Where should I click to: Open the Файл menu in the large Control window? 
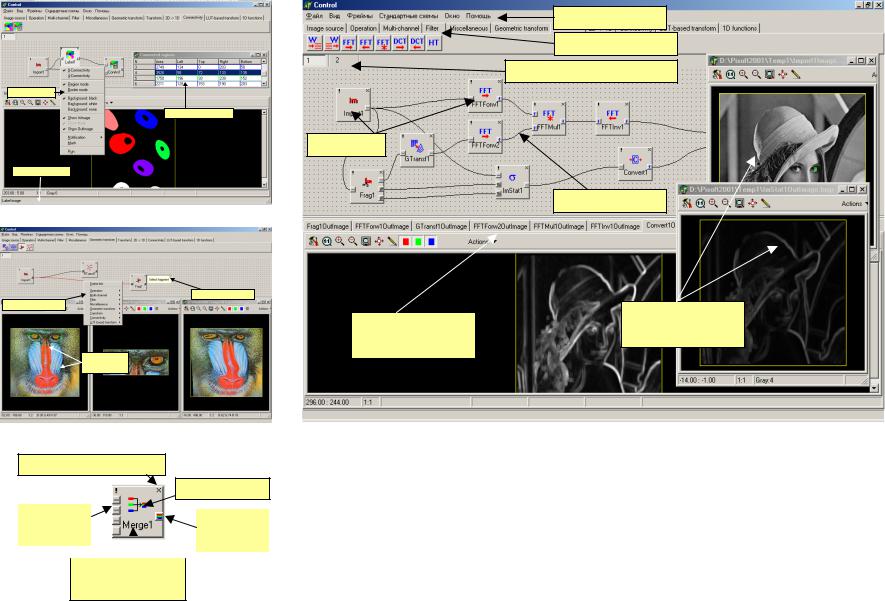314,16
